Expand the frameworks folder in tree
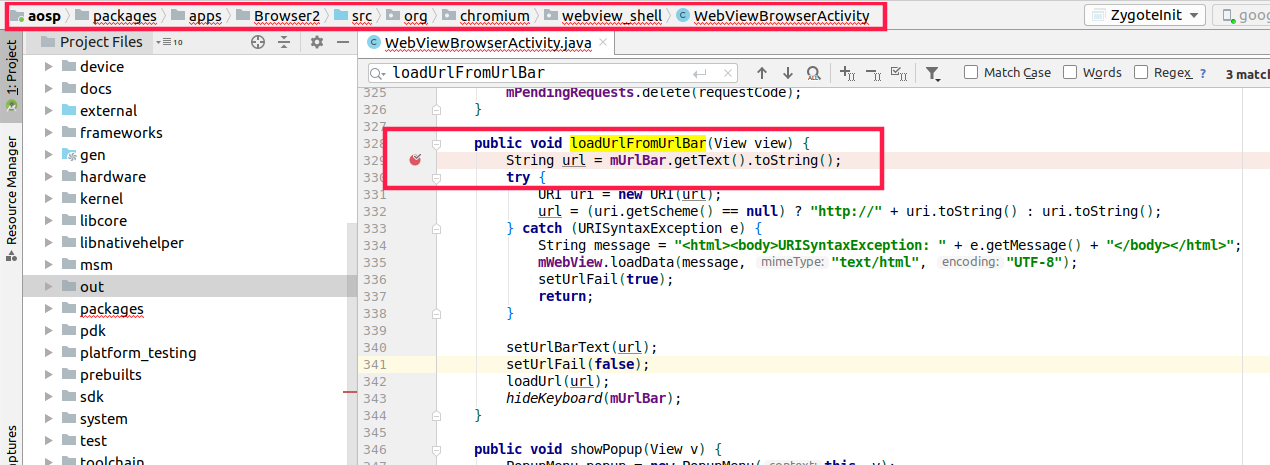The image size is (1270, 465). coord(48,133)
